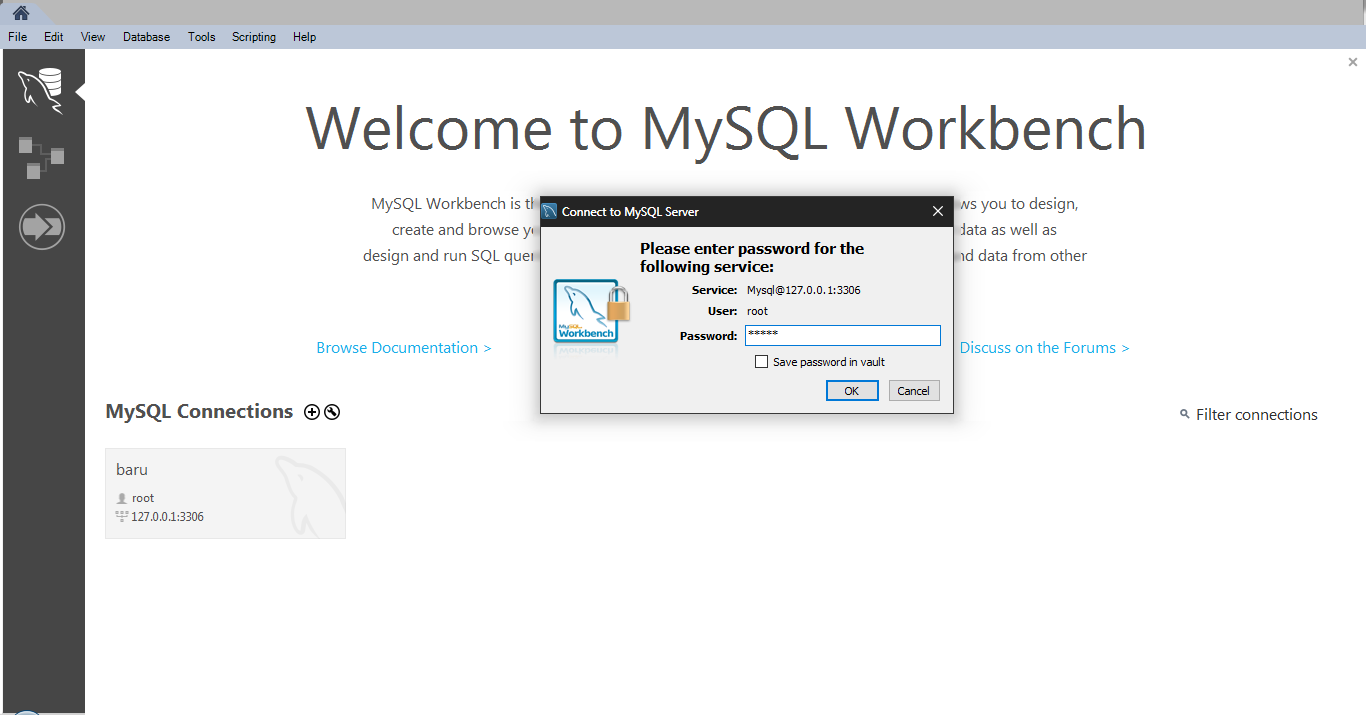This screenshot has width=1366, height=715.
Task: Focus the Password input field
Action: click(843, 336)
